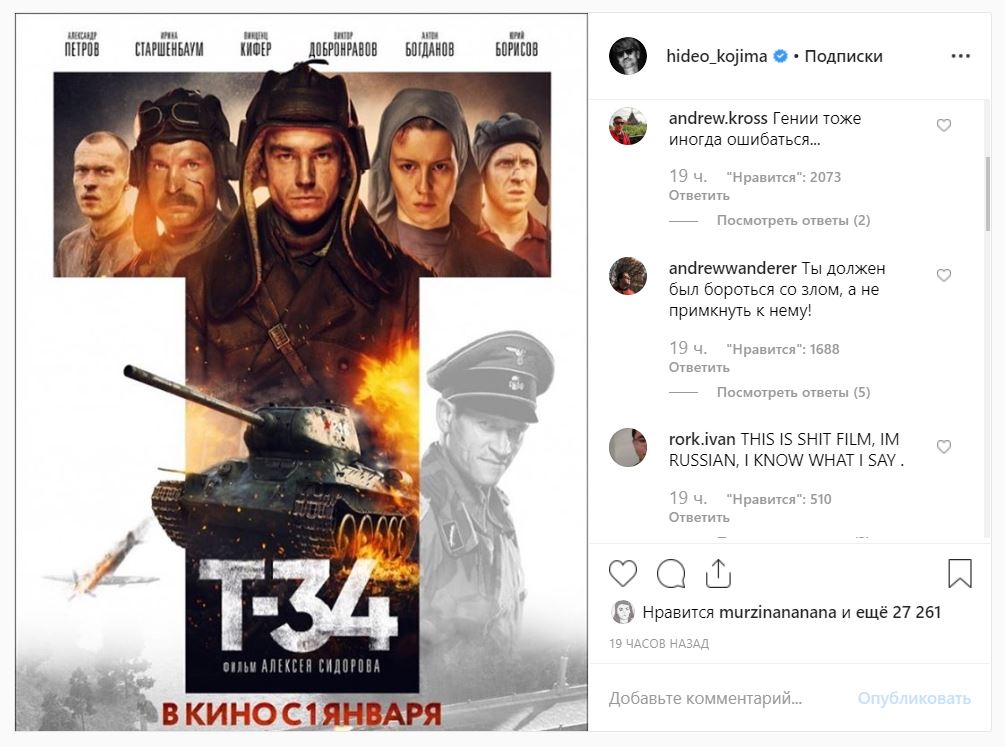
Task: Open rork.ivan avatar
Action: pyautogui.click(x=627, y=447)
